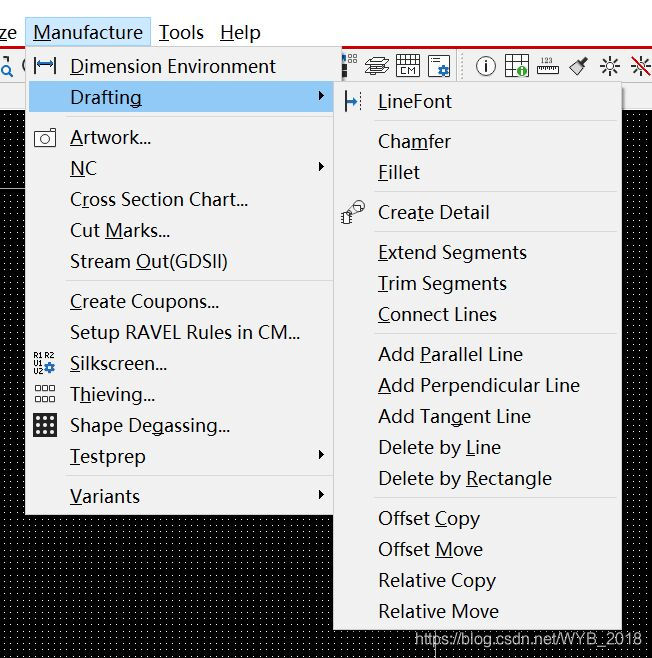Choose Create Detail in Drafting submenu
The width and height of the screenshot is (652, 658).
pyautogui.click(x=433, y=212)
